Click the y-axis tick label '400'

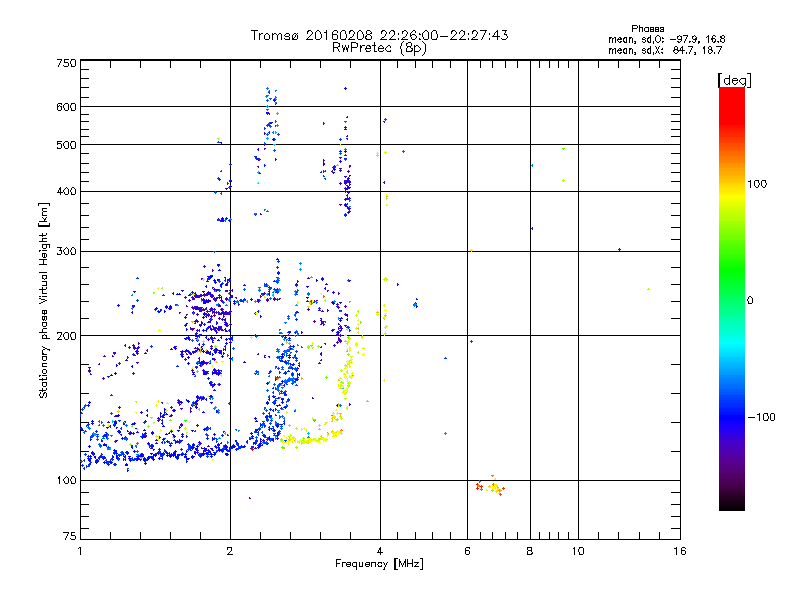pyautogui.click(x=66, y=192)
